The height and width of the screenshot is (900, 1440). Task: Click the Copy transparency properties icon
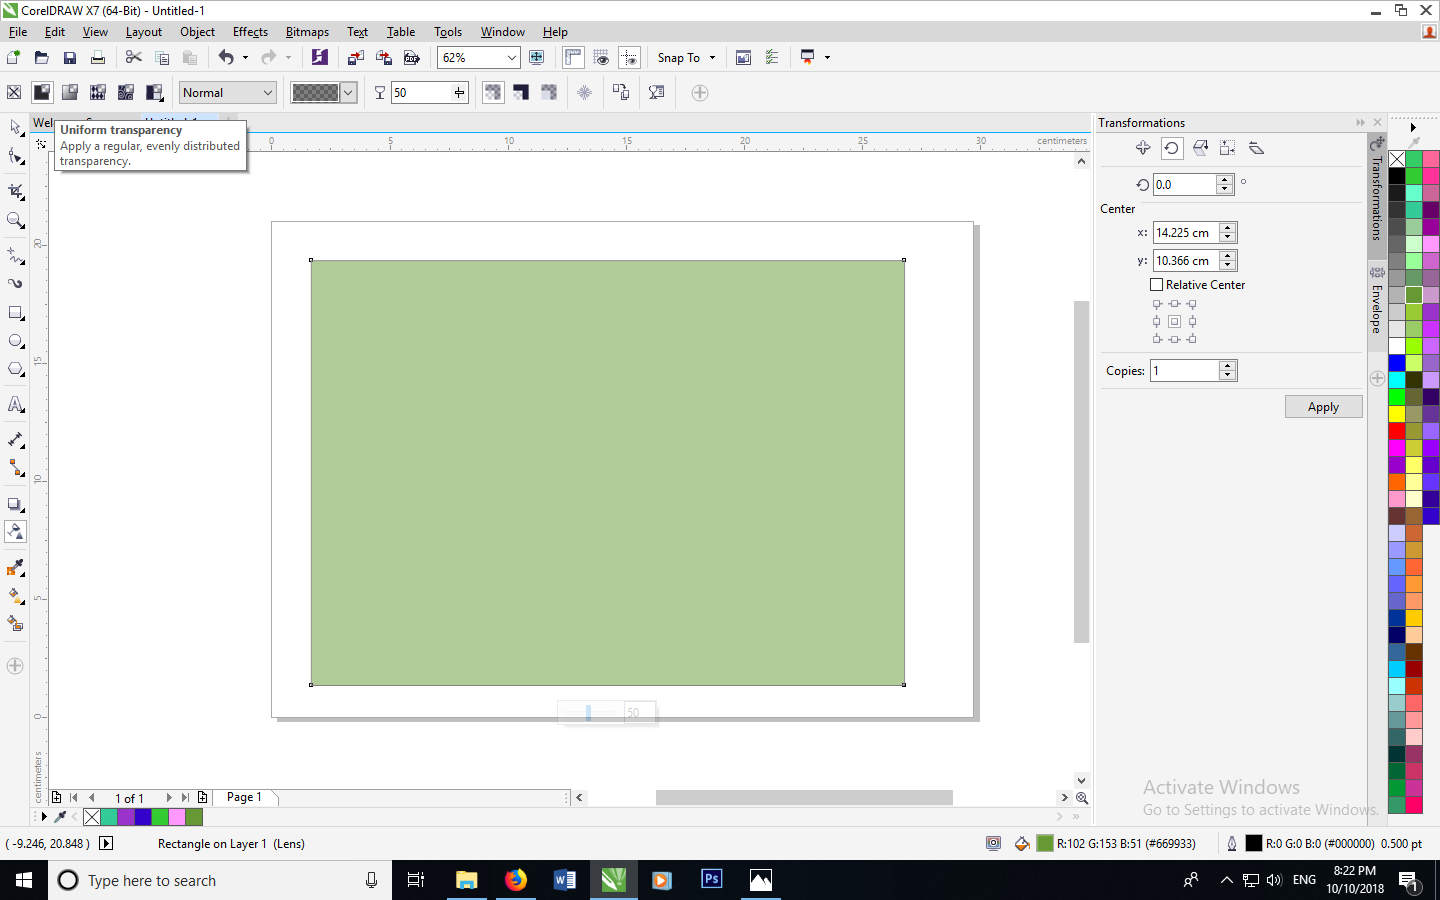620,93
